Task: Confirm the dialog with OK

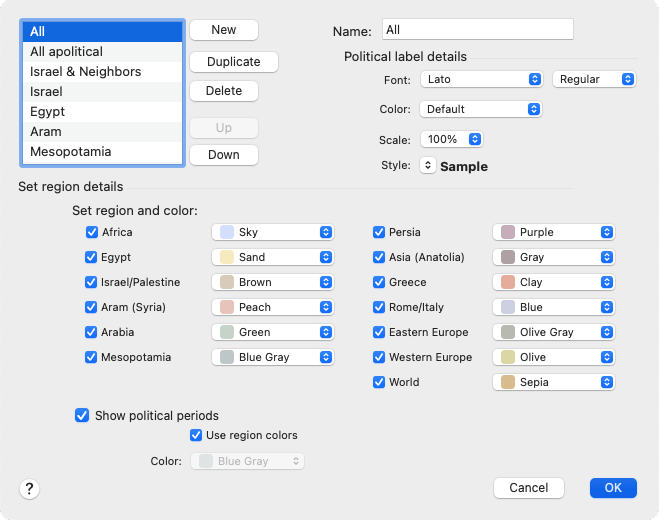Action: [x=613, y=488]
